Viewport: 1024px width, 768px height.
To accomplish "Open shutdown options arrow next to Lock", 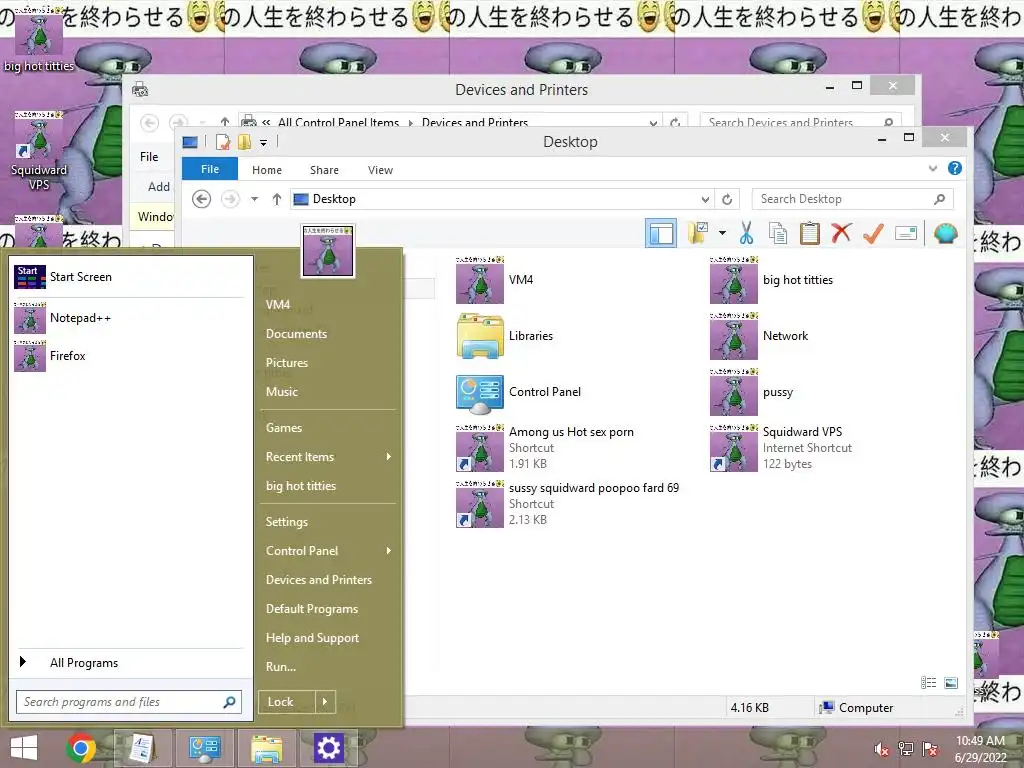I will point(325,702).
